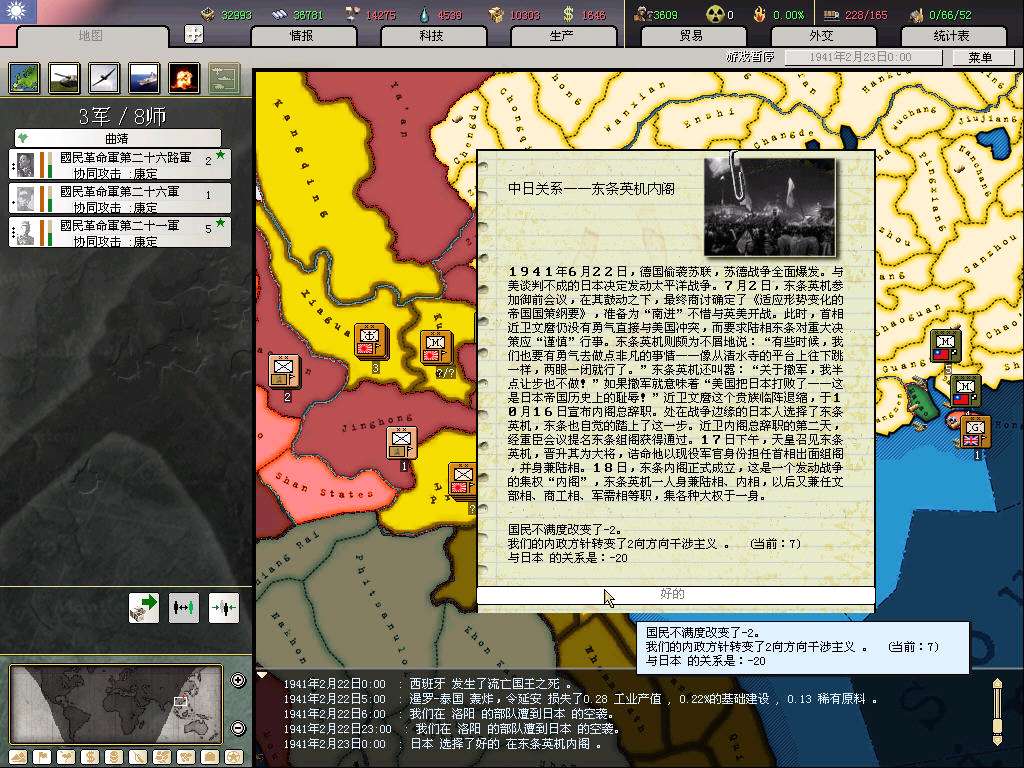1024x768 pixels.
Task: Click the radiation nuclear count icon
Action: point(715,14)
